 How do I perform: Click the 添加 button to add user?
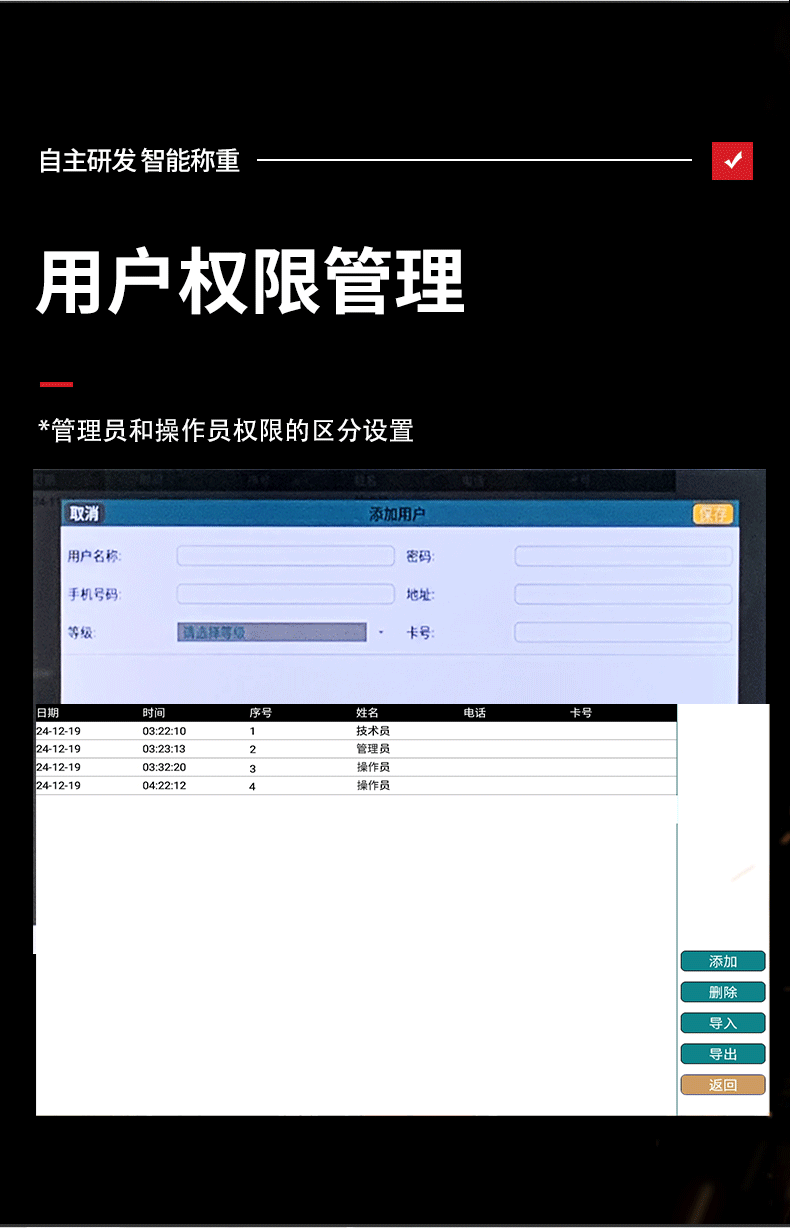(723, 961)
